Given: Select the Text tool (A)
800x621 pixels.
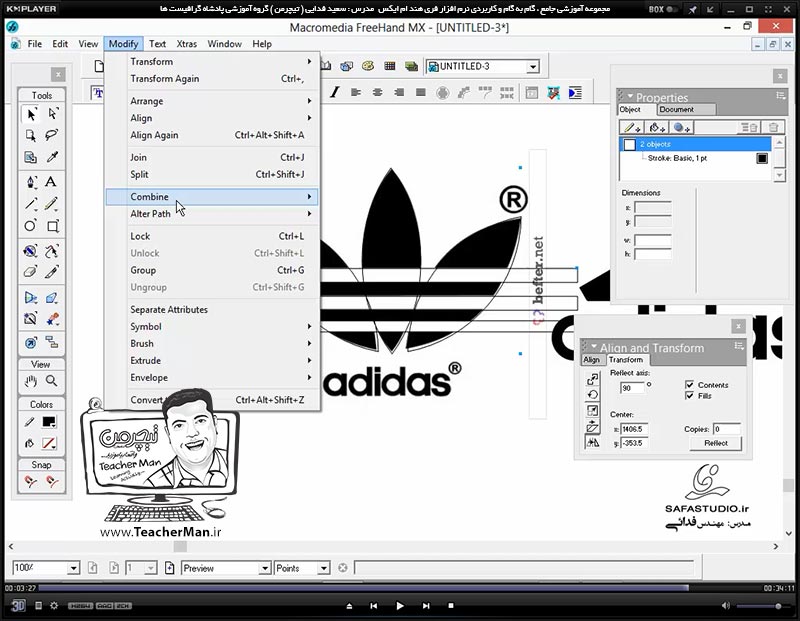Looking at the screenshot, I should point(51,182).
